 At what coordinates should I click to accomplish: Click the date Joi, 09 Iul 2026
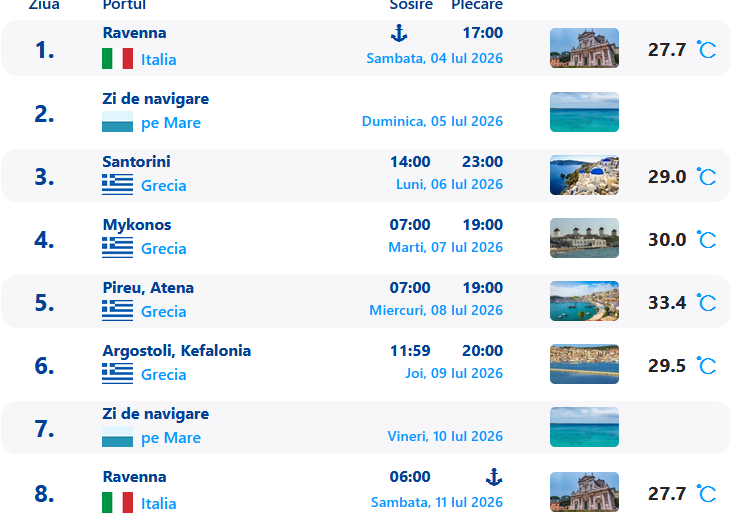[454, 373]
